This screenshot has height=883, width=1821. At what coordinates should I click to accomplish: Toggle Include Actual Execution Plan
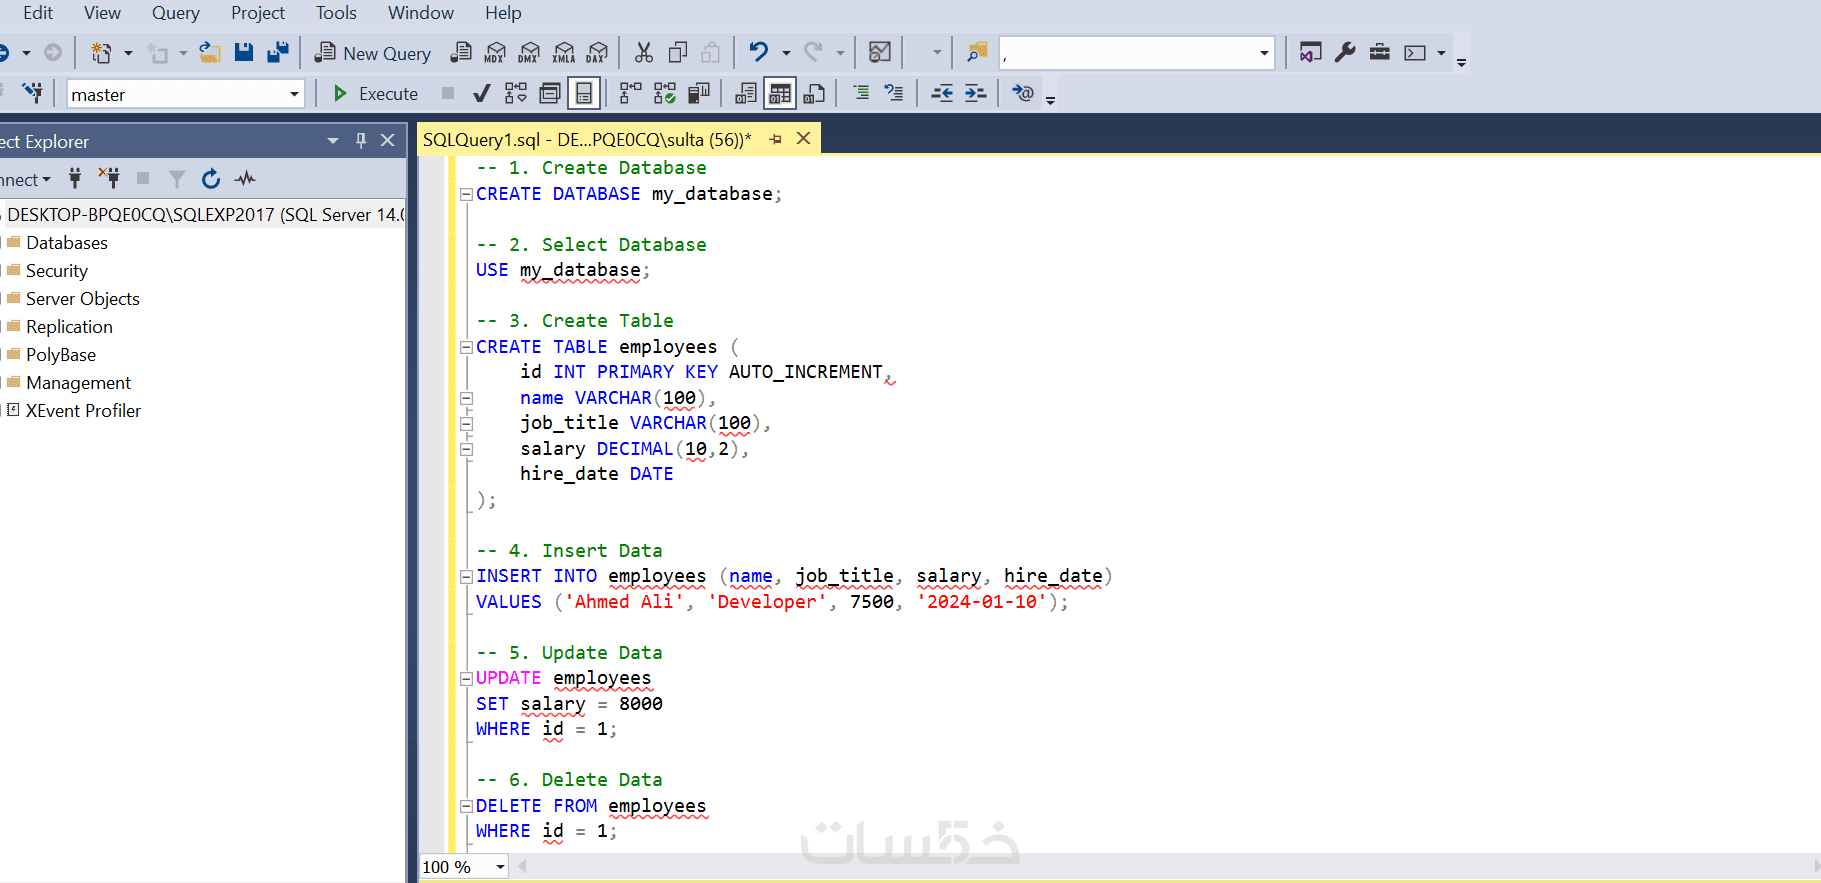click(630, 94)
